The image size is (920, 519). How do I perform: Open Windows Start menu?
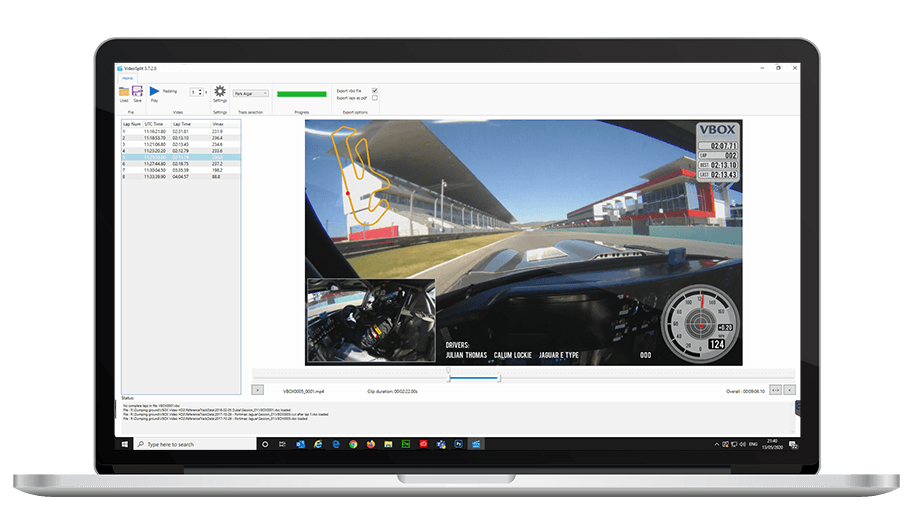point(126,443)
